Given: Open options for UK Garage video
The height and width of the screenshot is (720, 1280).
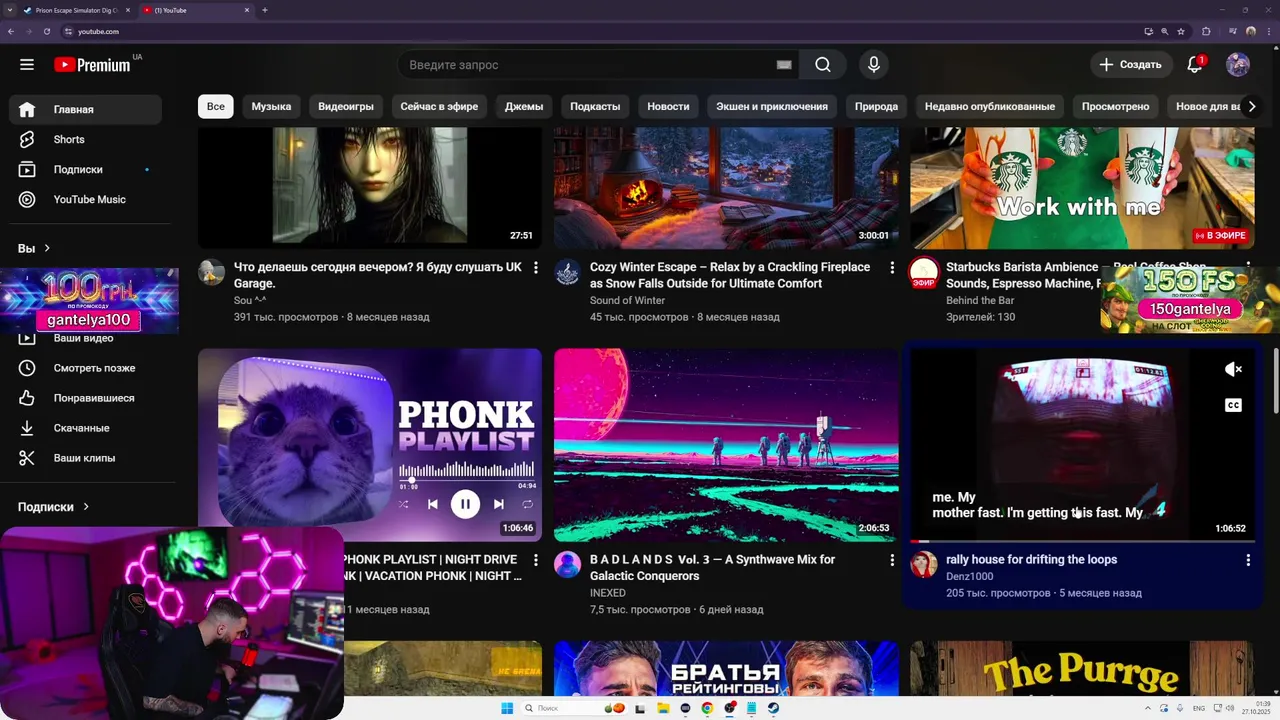Looking at the screenshot, I should (536, 268).
